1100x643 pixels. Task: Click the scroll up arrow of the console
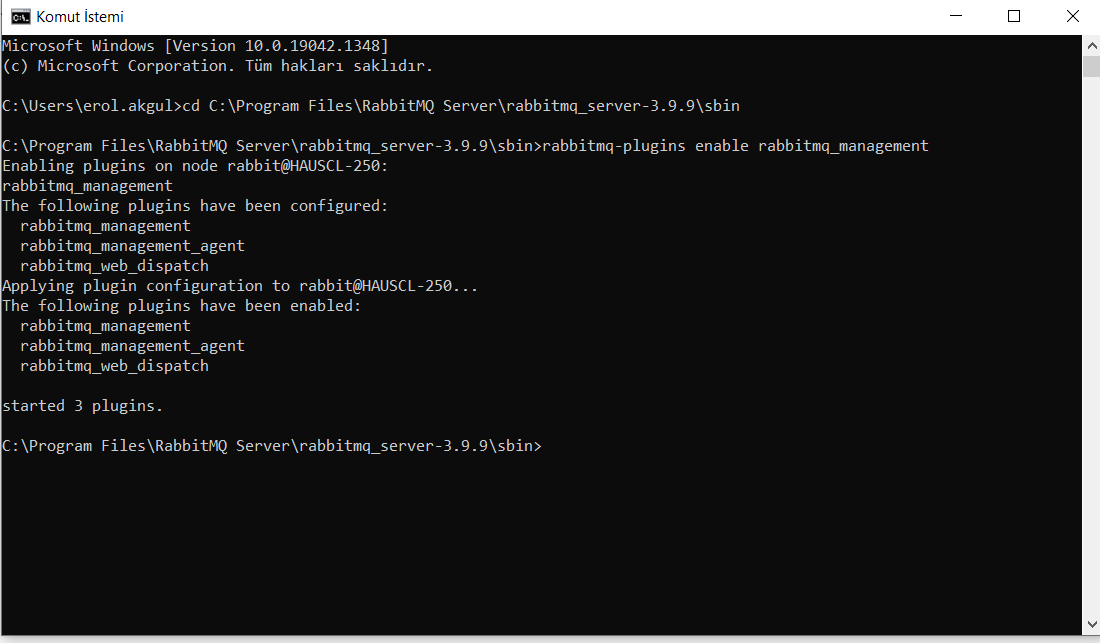pos(1091,44)
